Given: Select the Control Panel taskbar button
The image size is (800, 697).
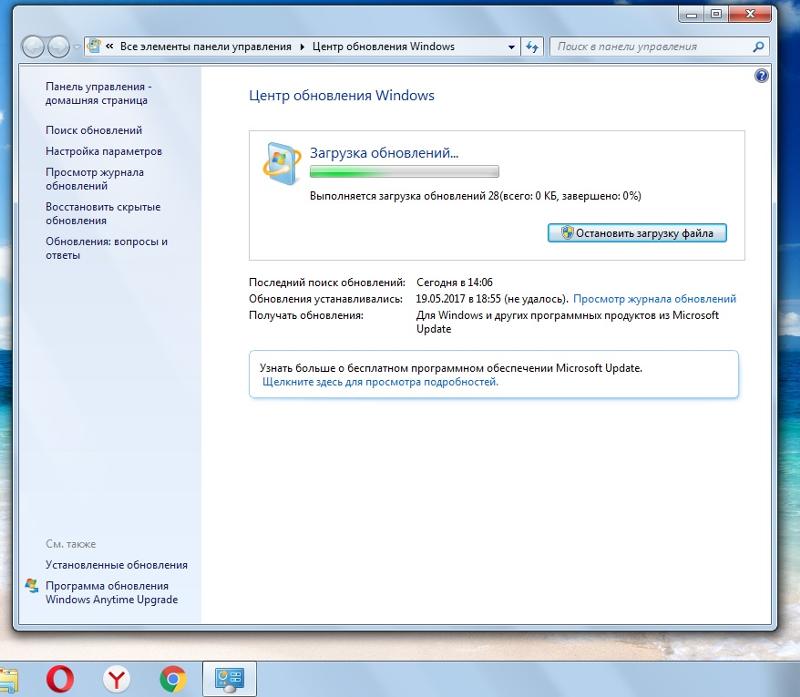Looking at the screenshot, I should point(230,679).
